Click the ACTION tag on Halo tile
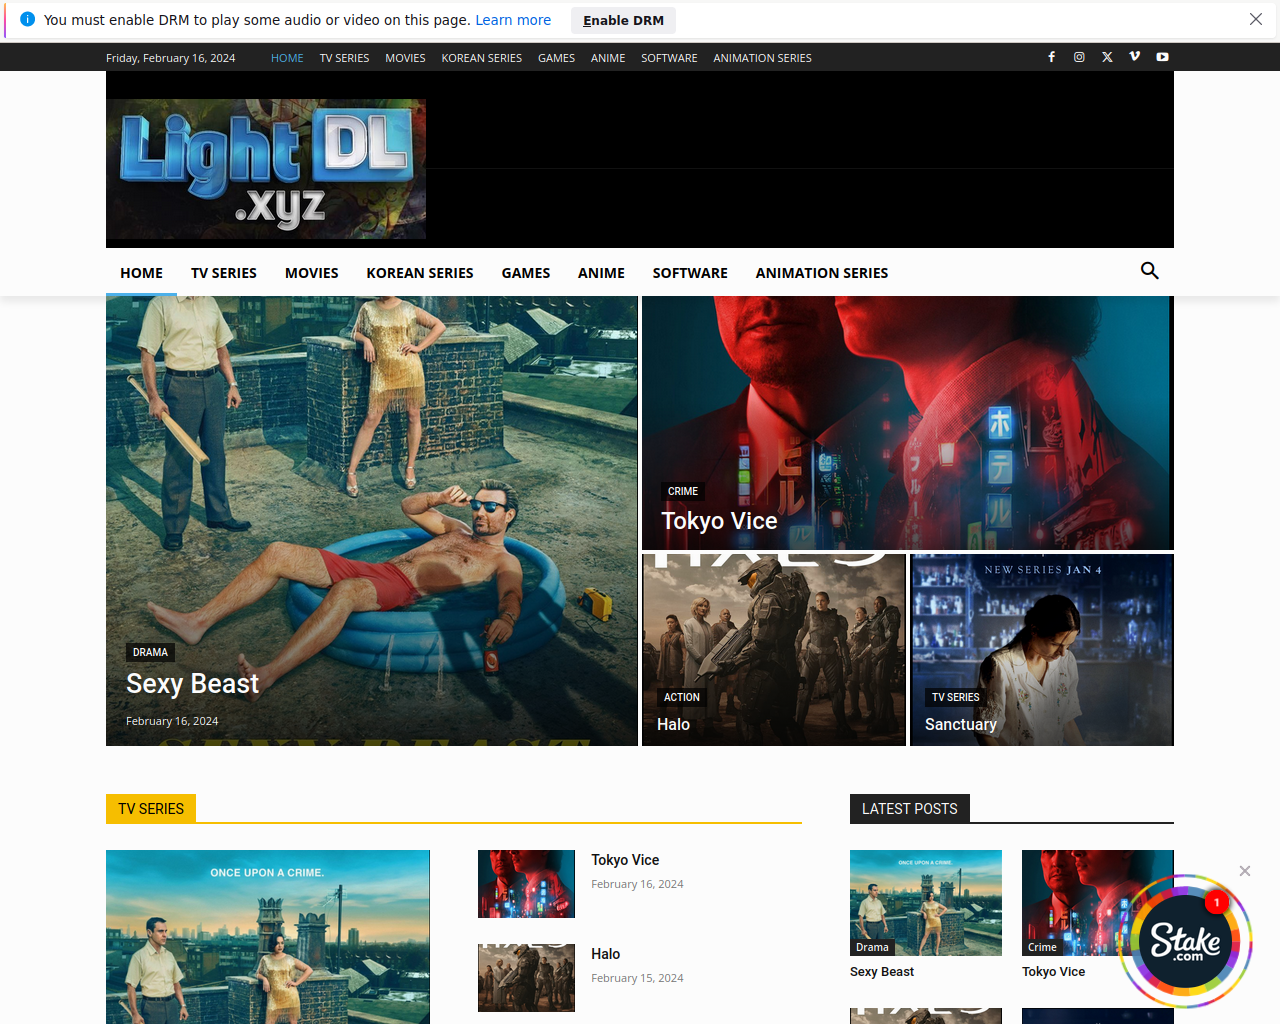The image size is (1280, 1024). (x=682, y=697)
